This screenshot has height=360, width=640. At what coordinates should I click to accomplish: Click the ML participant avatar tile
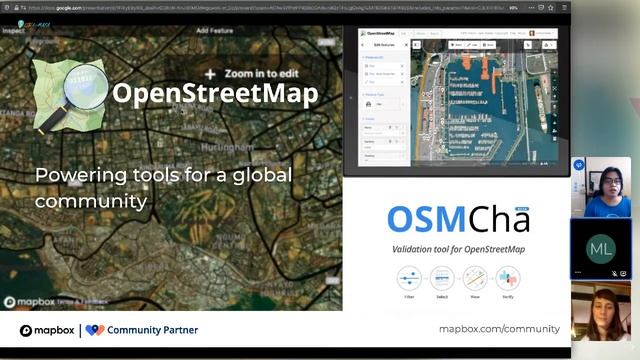(x=601, y=249)
